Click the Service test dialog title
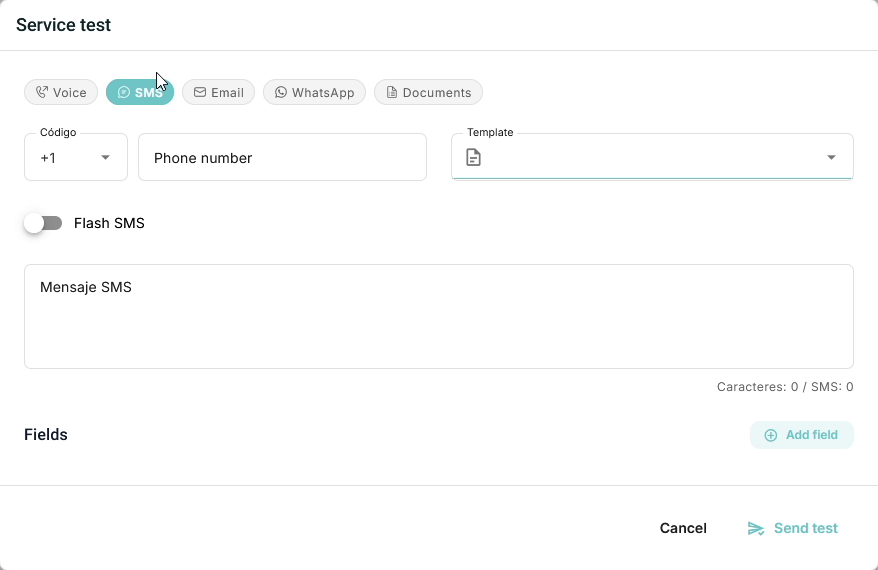 pyautogui.click(x=63, y=25)
